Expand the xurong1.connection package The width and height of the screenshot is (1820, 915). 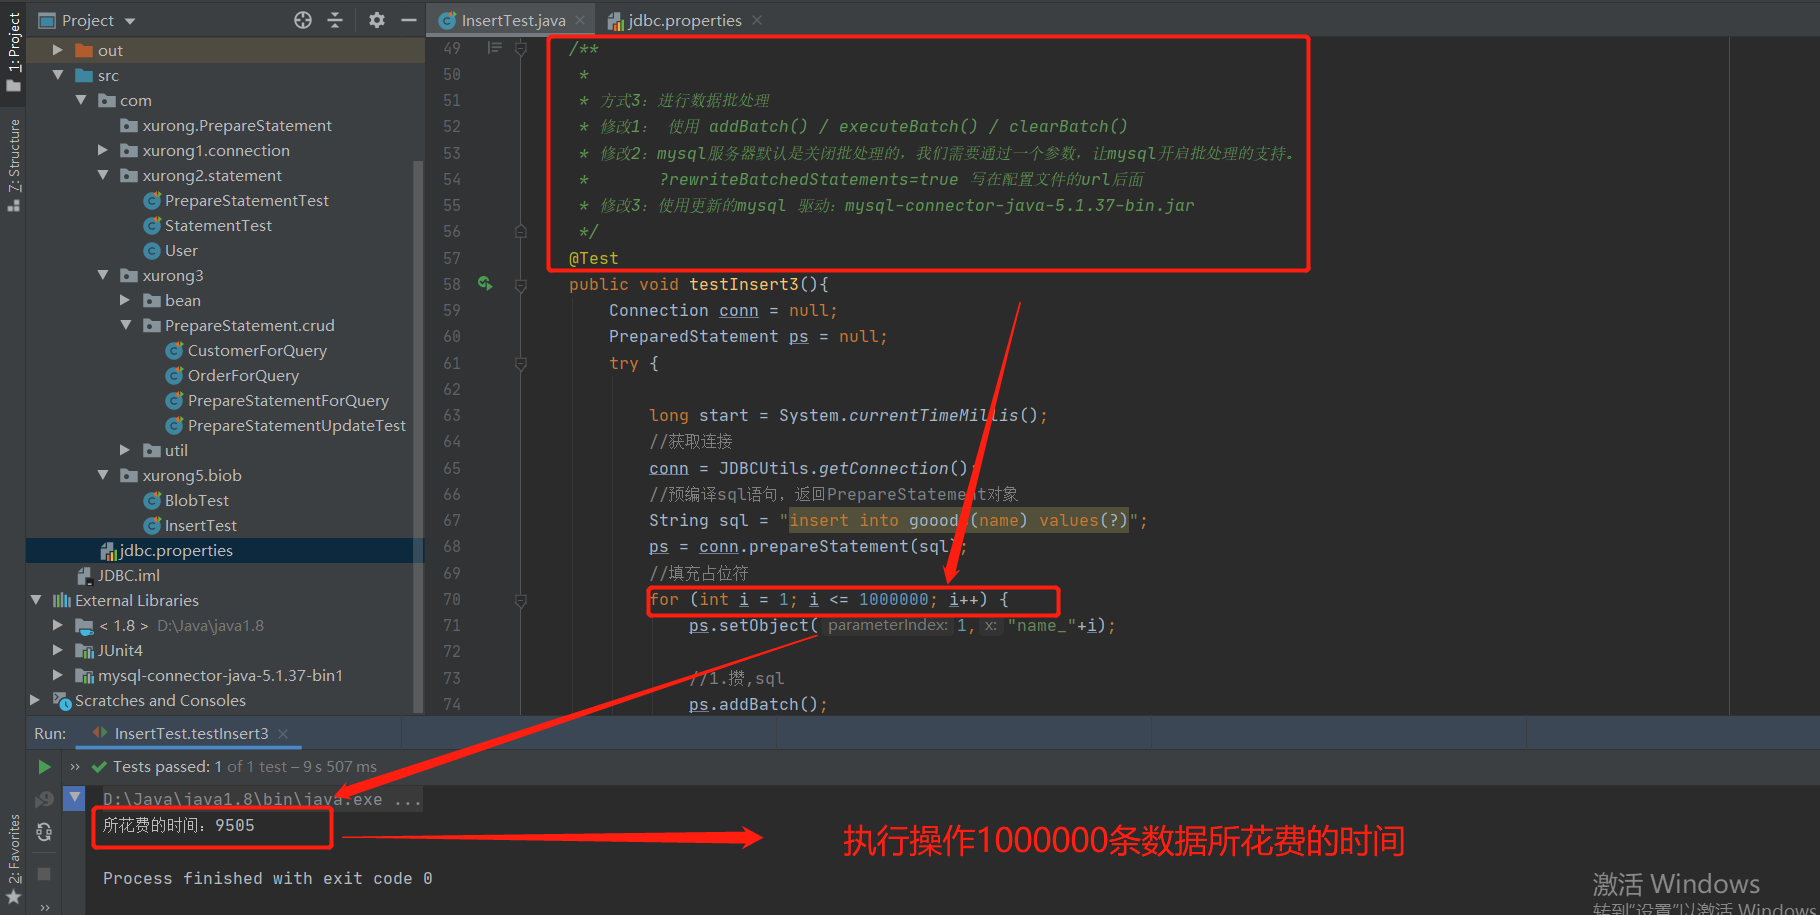tap(103, 150)
